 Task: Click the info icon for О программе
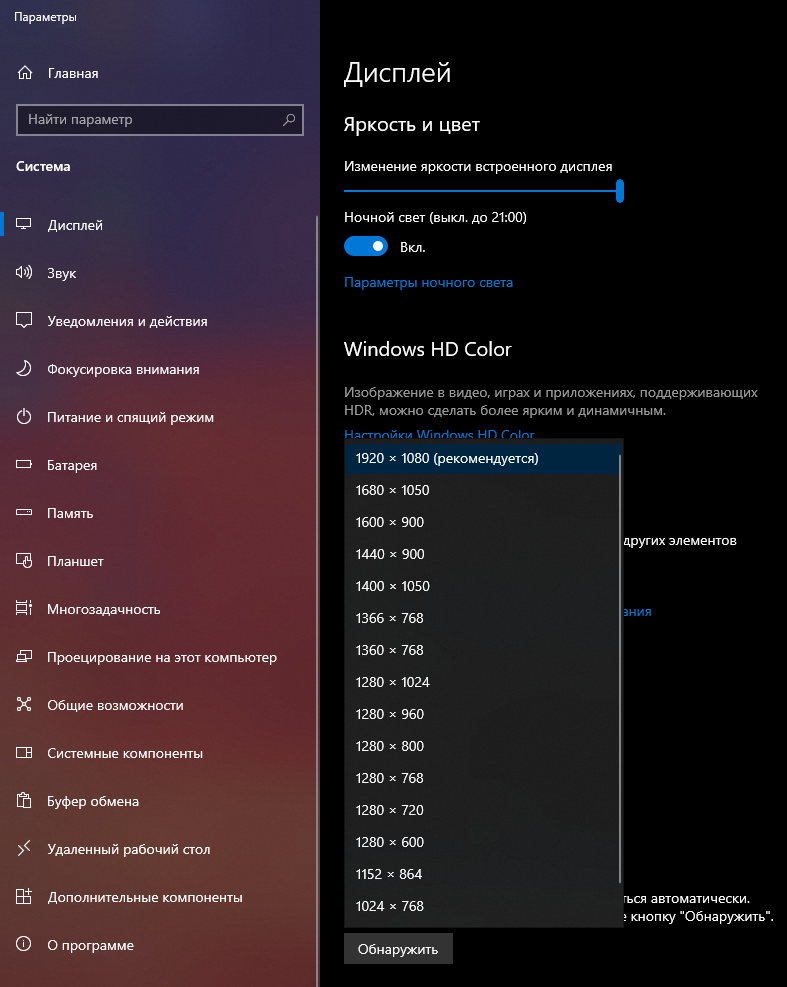coord(25,945)
